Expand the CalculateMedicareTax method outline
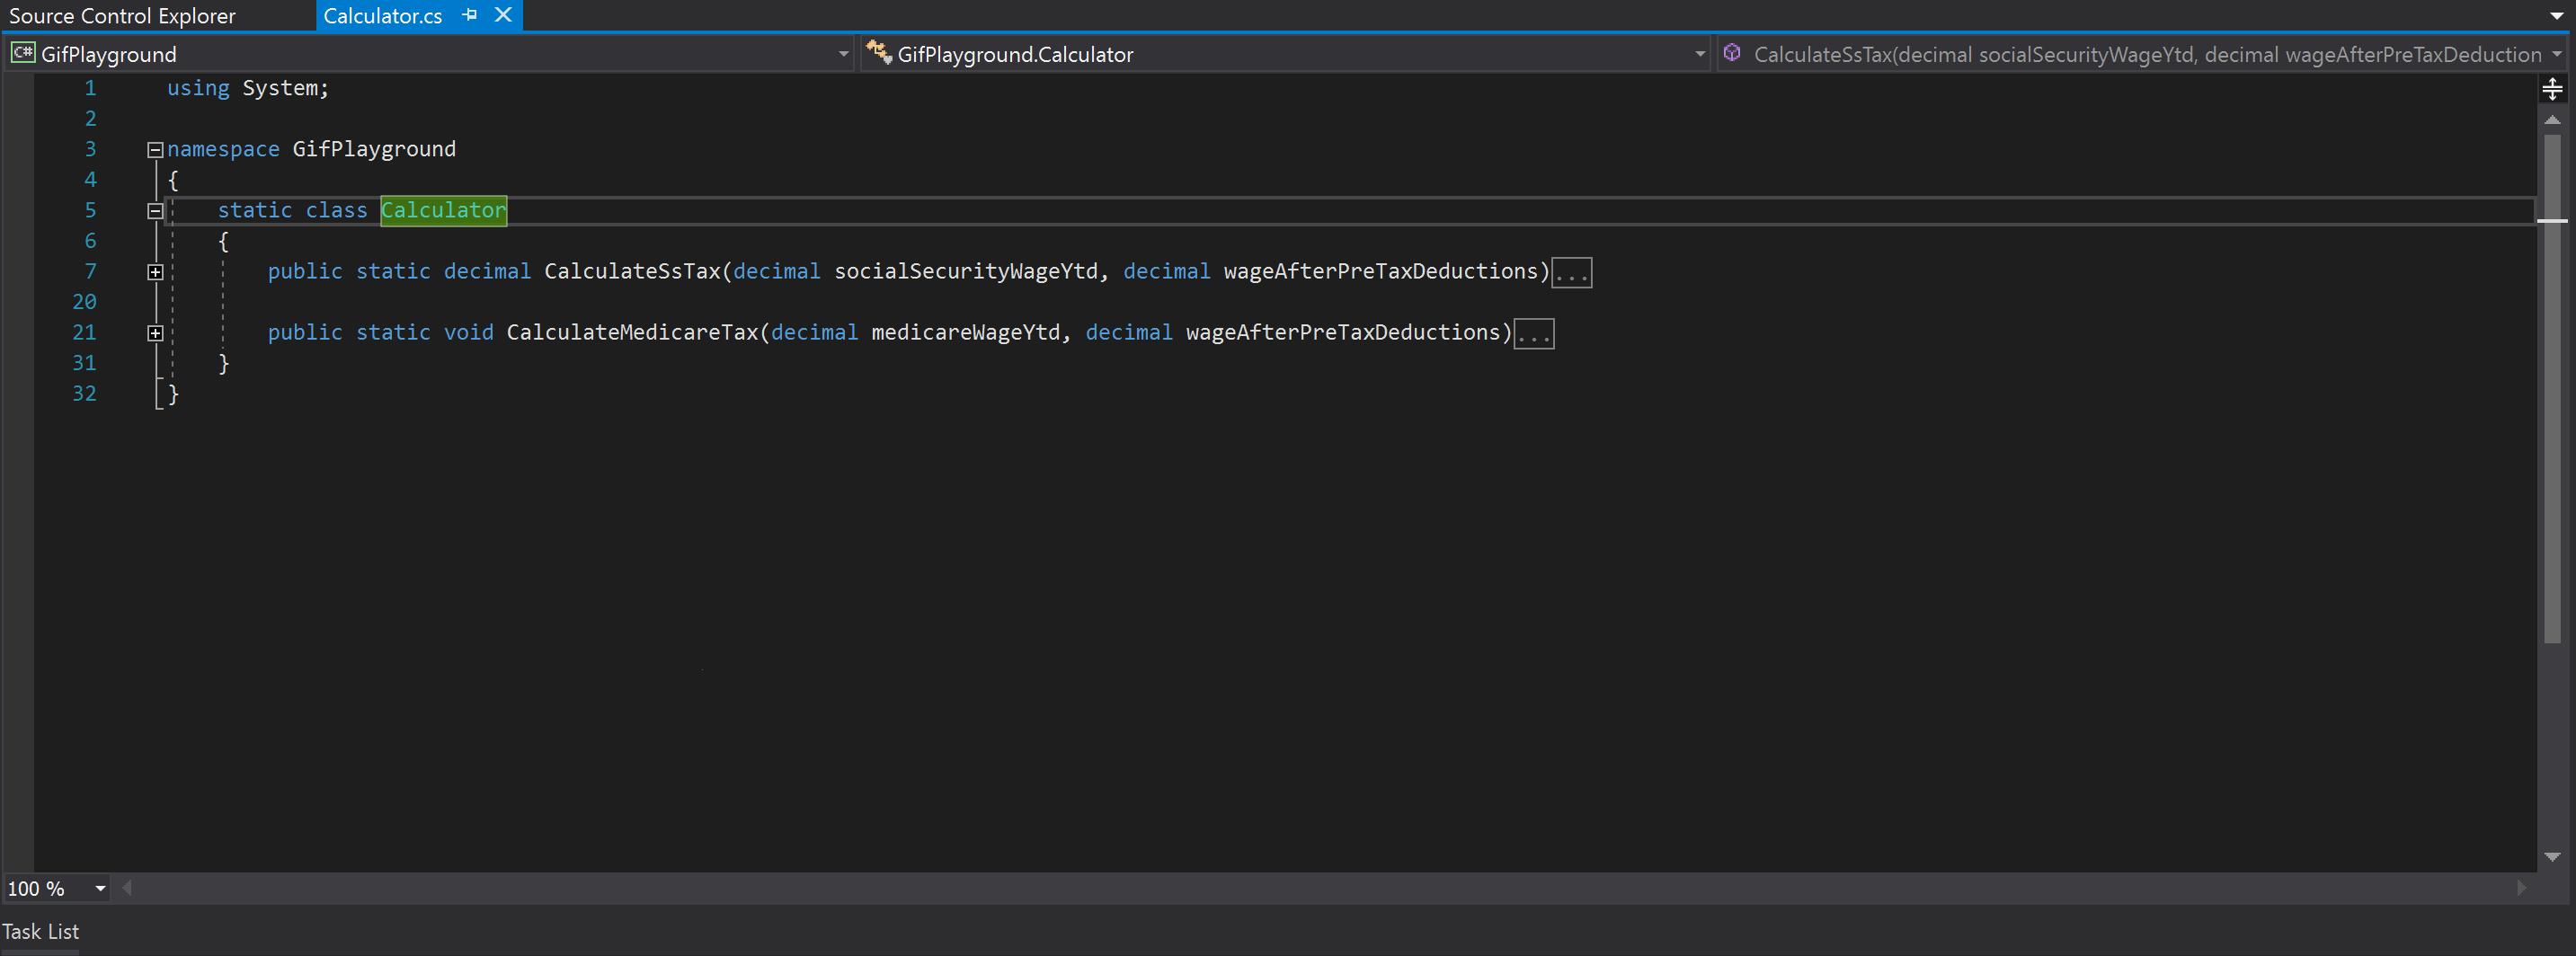This screenshot has width=2576, height=956. click(x=155, y=333)
